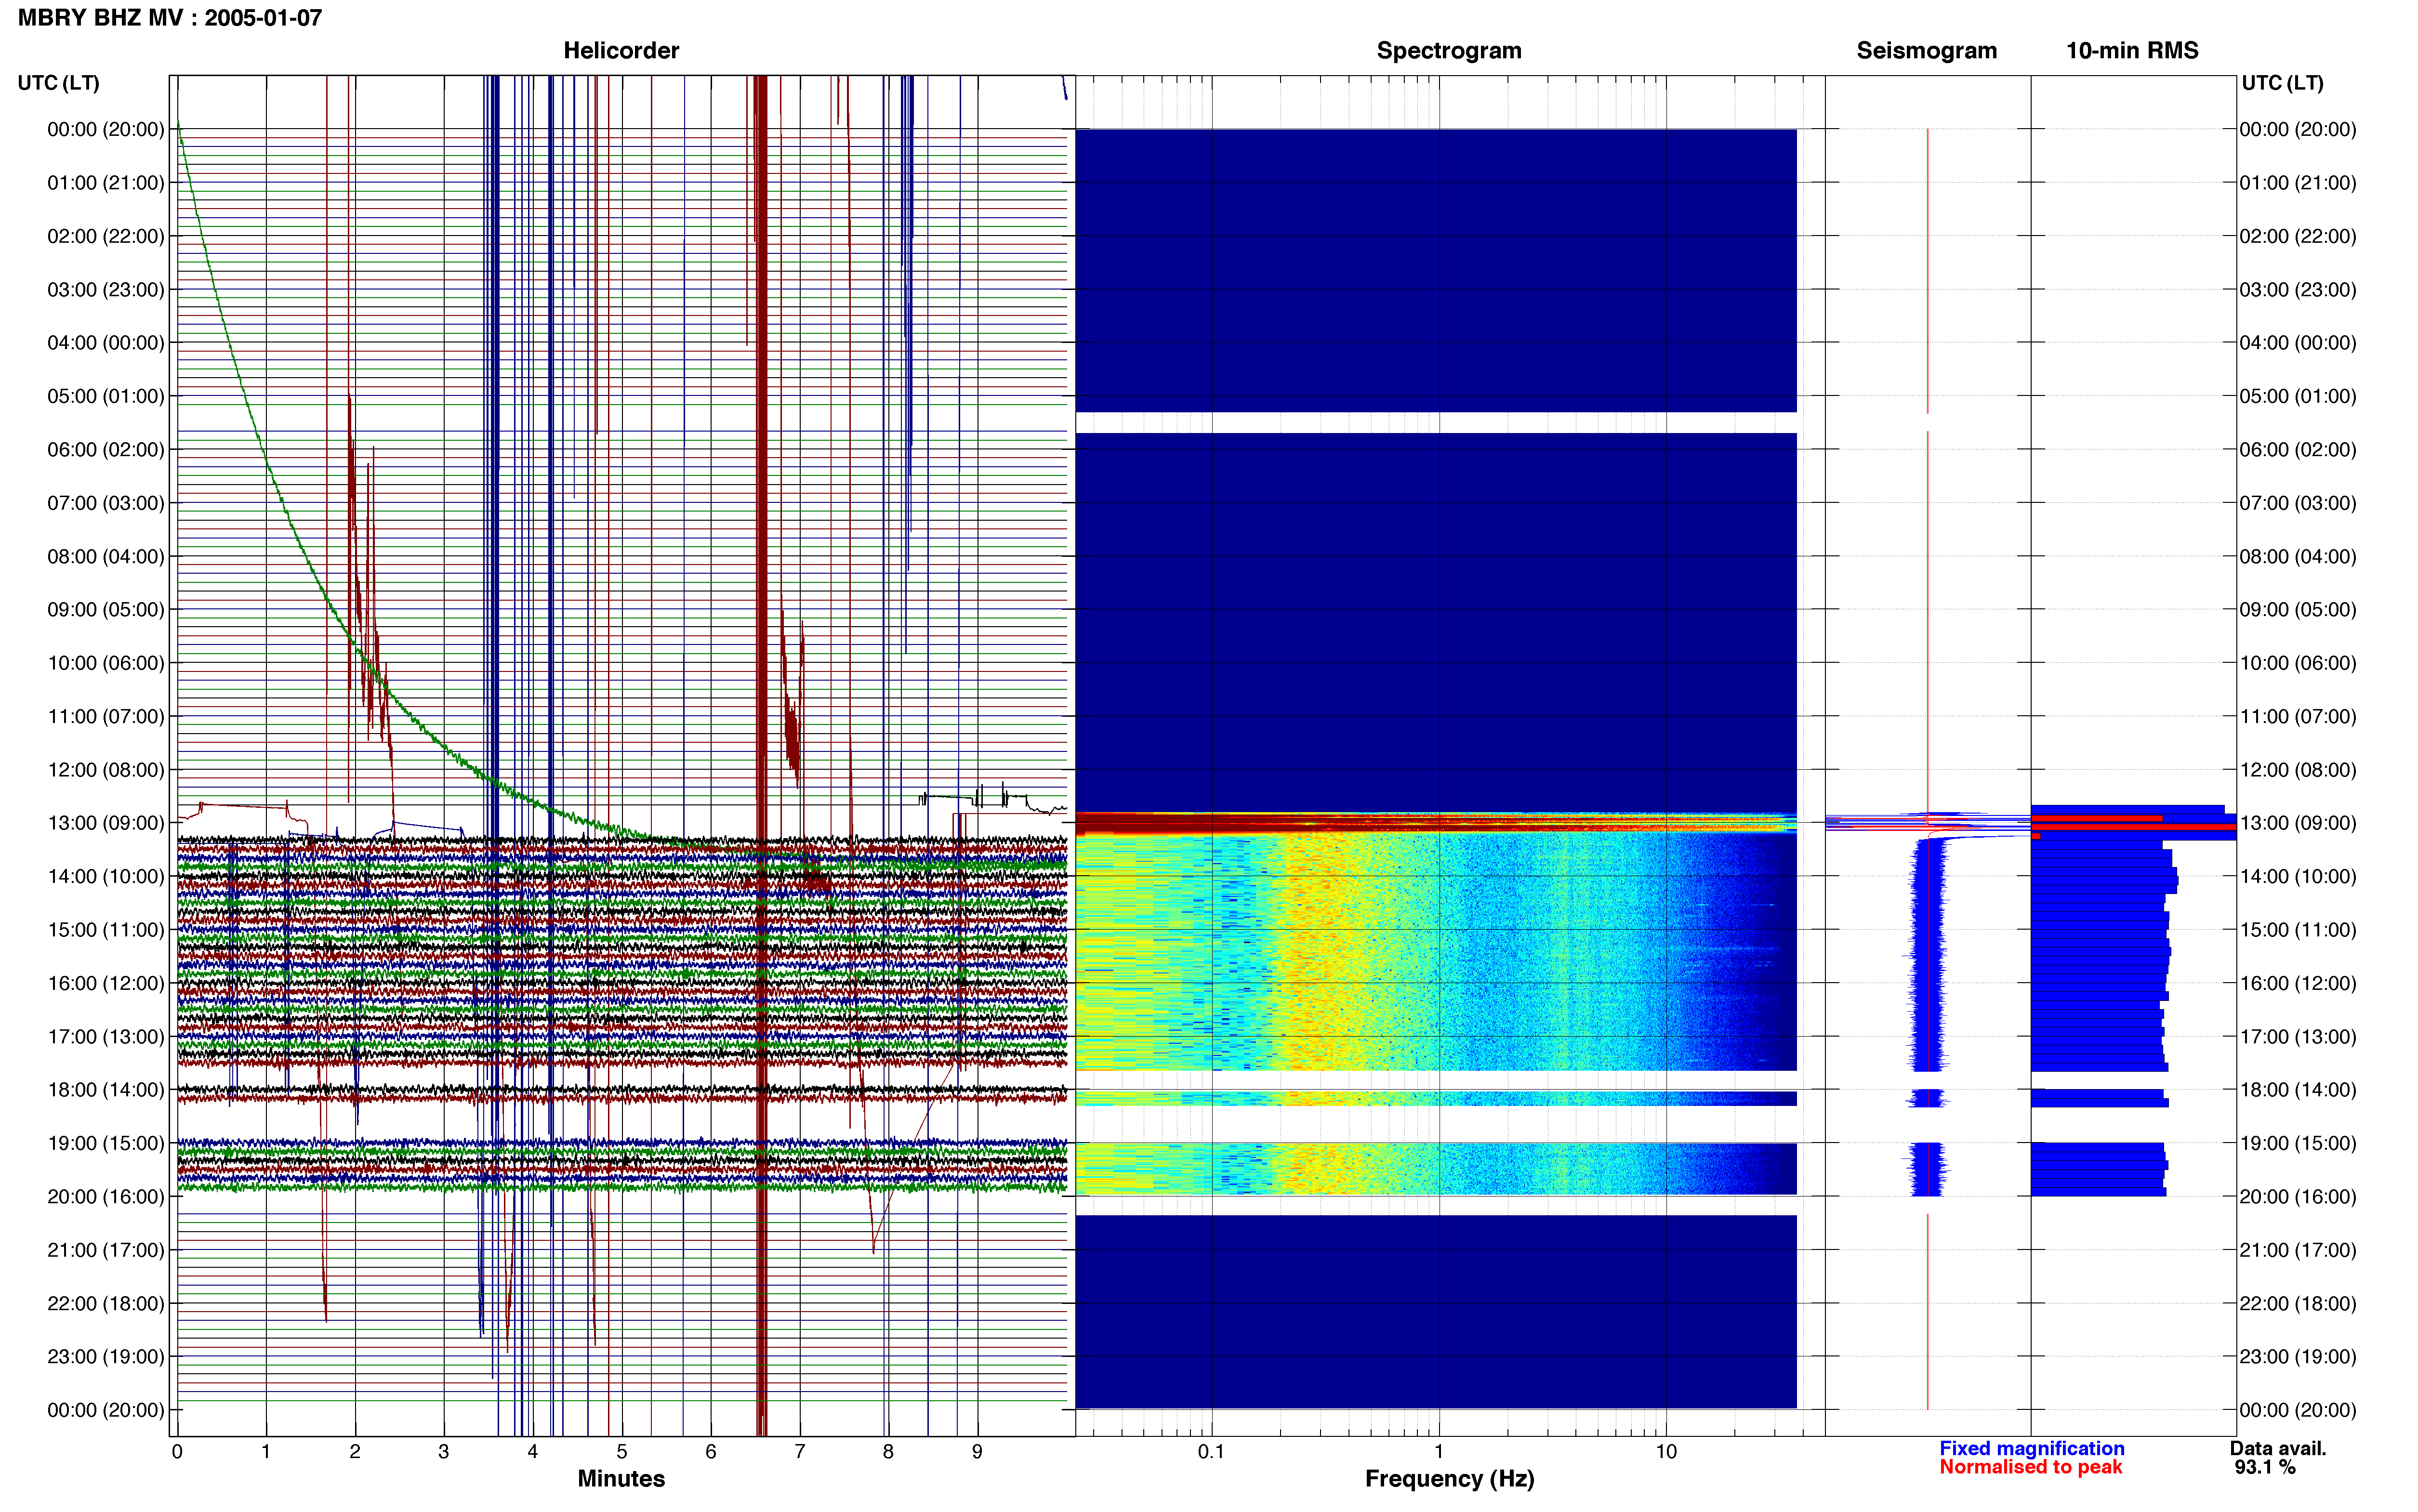The image size is (2418, 1512).
Task: Click the right '18:00 (14:00)' time label
Action: click(x=2298, y=1090)
